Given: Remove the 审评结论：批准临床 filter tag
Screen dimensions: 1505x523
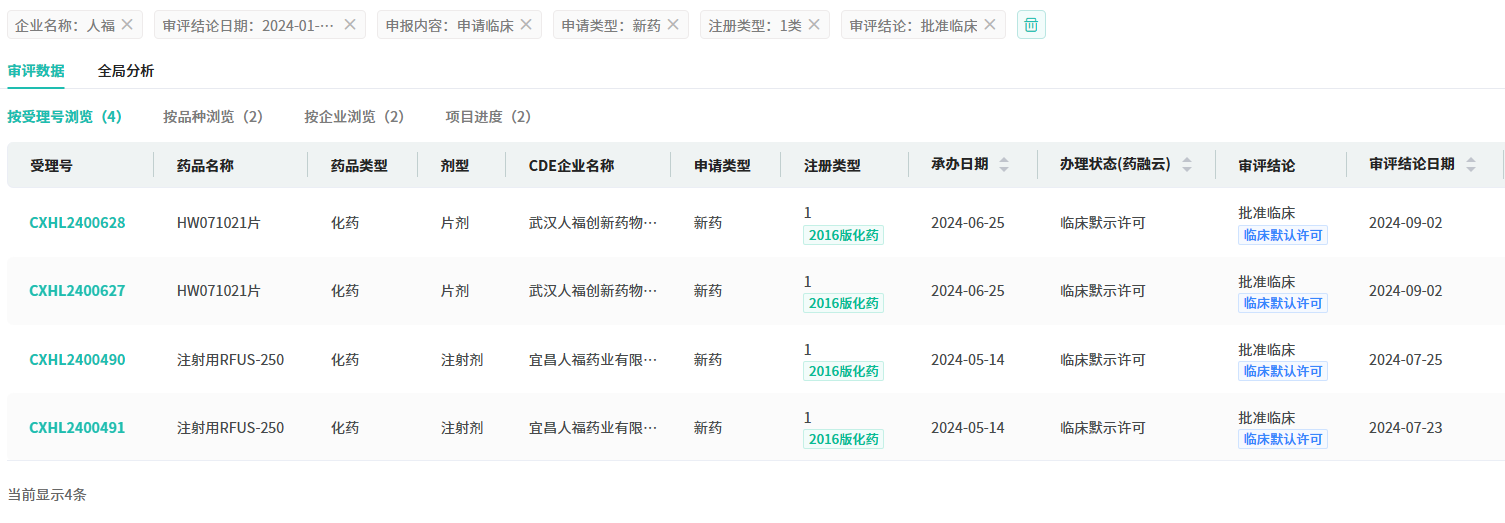Looking at the screenshot, I should (990, 25).
